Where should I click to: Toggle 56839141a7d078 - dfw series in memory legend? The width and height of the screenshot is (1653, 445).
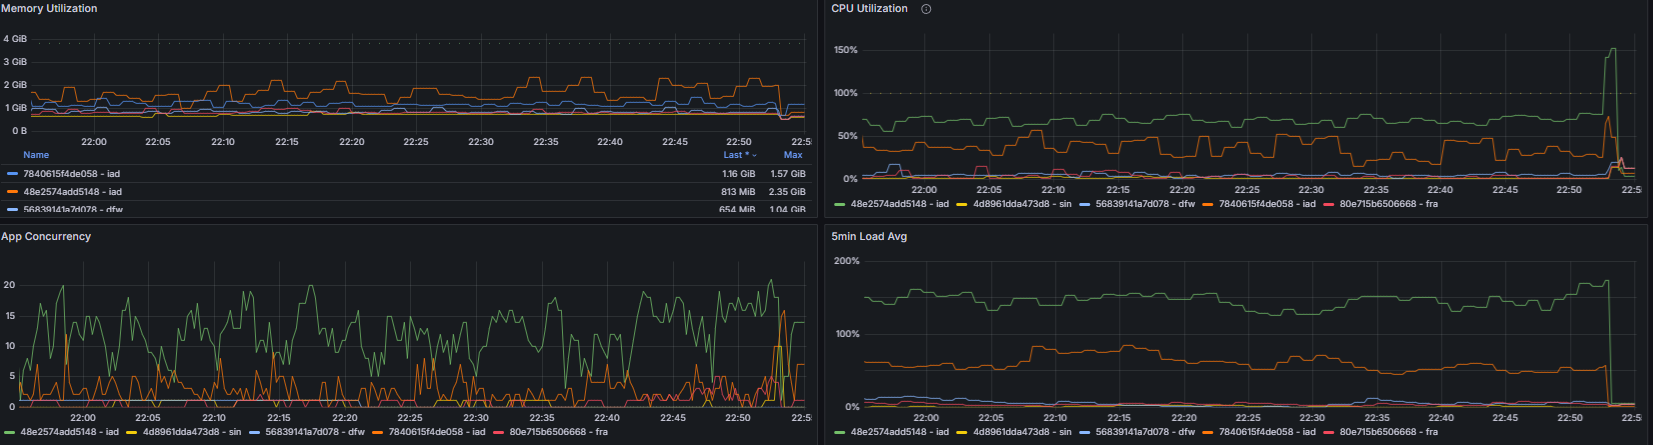(x=72, y=210)
